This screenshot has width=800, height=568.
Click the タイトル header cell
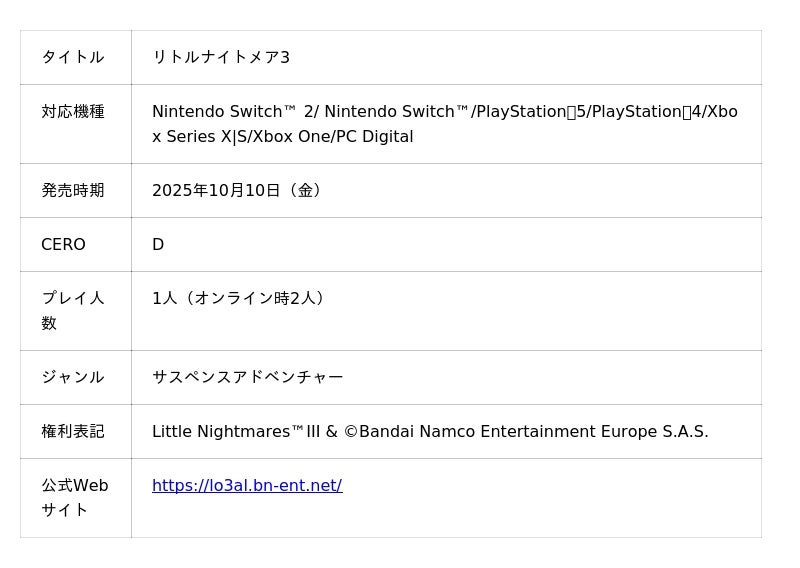click(x=73, y=57)
